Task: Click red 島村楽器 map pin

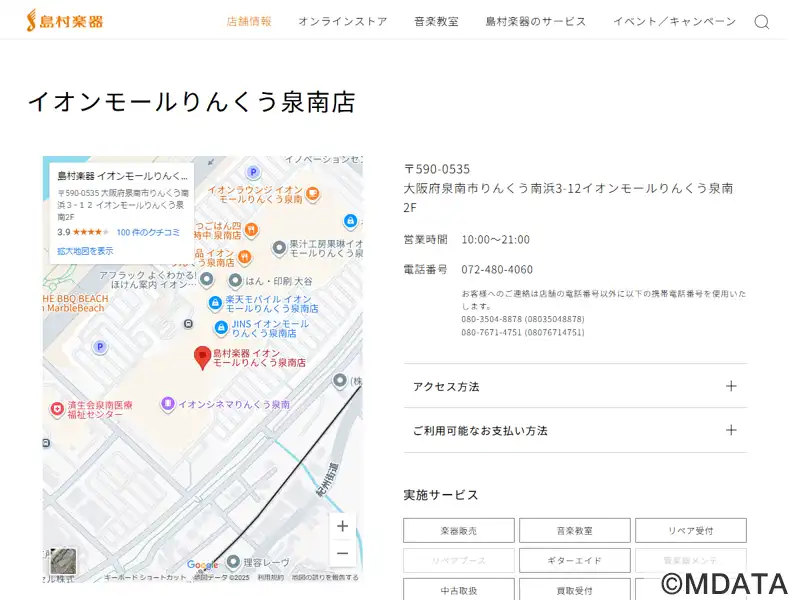Action: coord(203,358)
